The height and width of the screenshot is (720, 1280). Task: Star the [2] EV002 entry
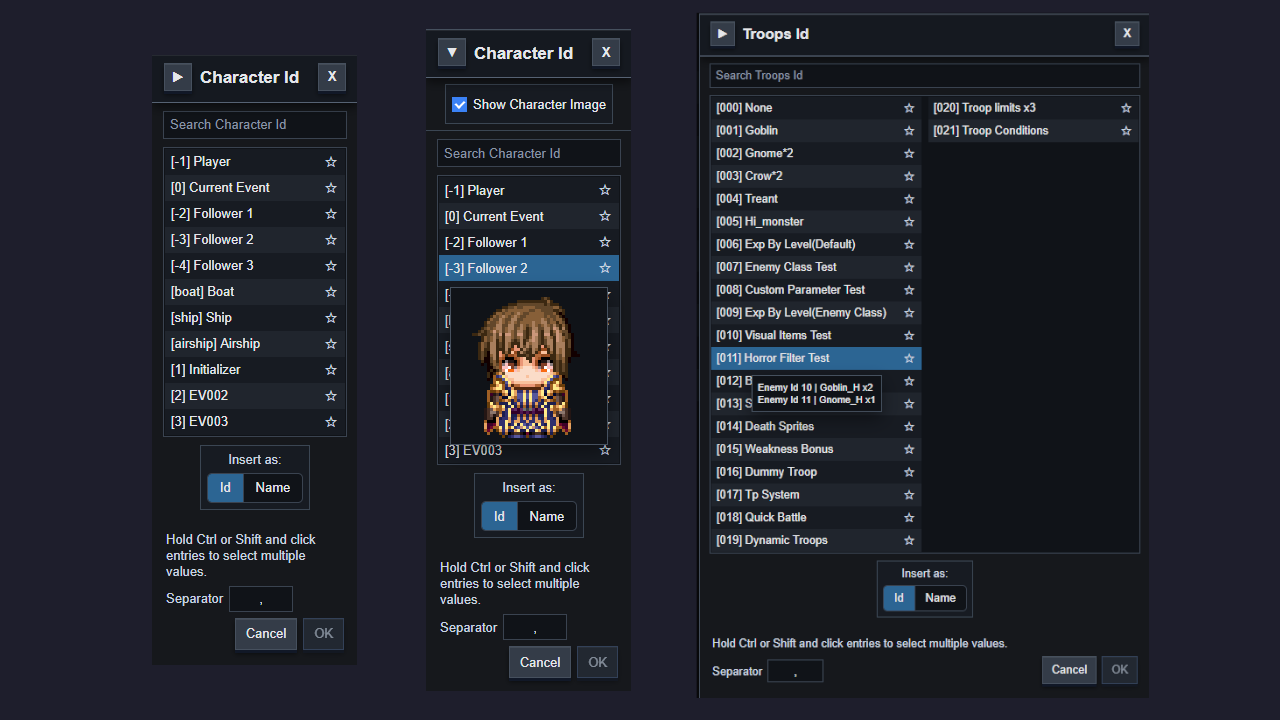pyautogui.click(x=331, y=396)
